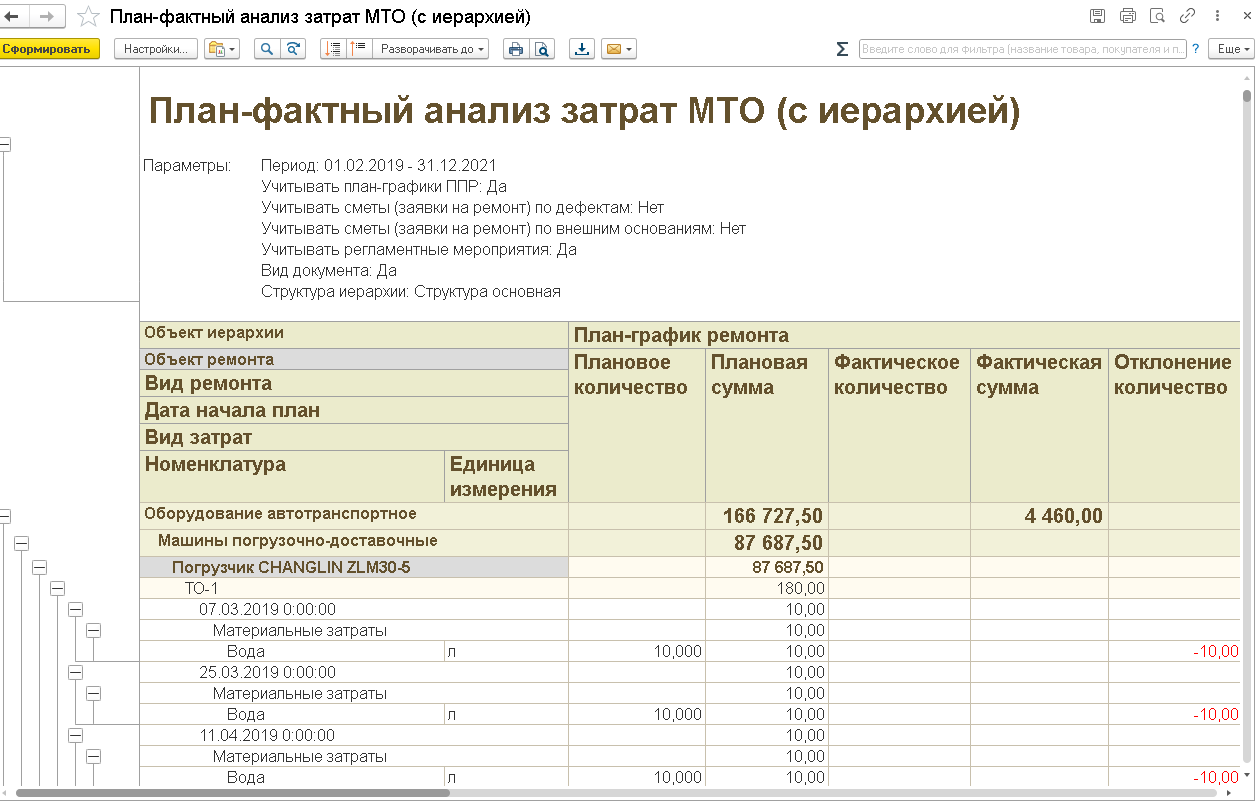Click the Плановое количество column header
1257x806 pixels.
click(x=637, y=425)
